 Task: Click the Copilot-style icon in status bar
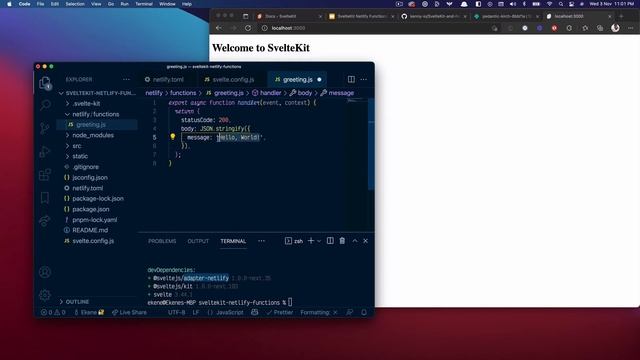(x=255, y=312)
